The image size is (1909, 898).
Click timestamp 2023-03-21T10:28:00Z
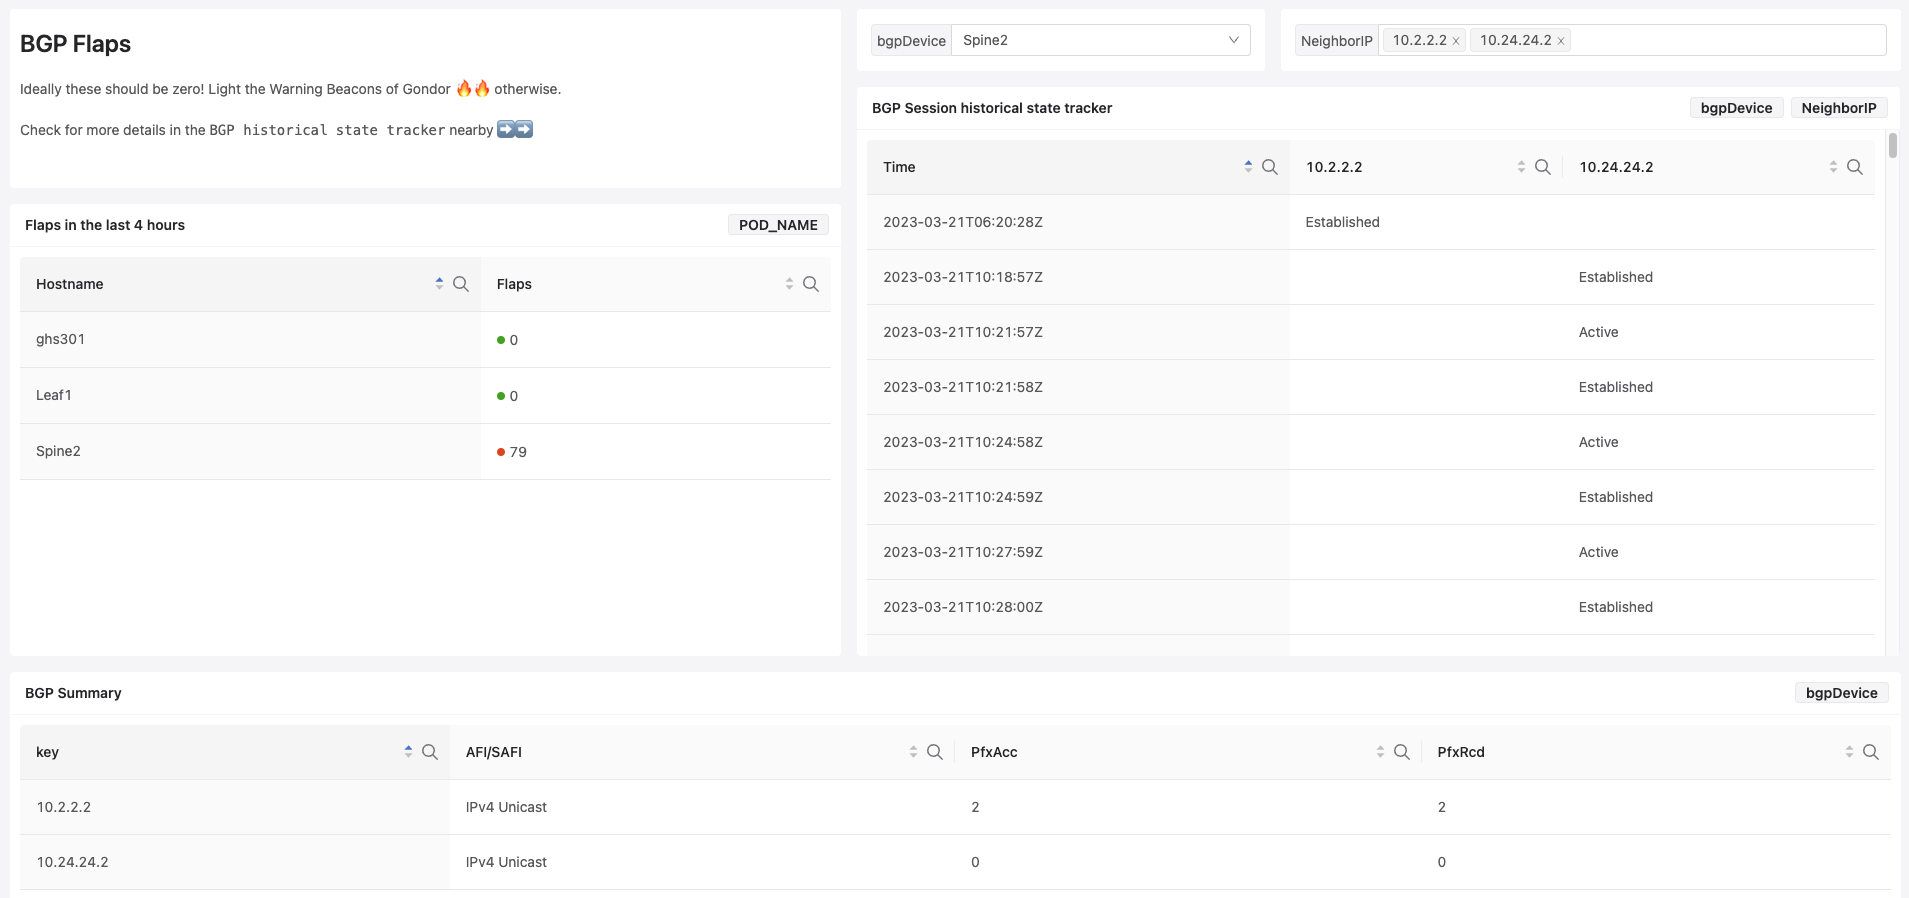click(x=963, y=607)
